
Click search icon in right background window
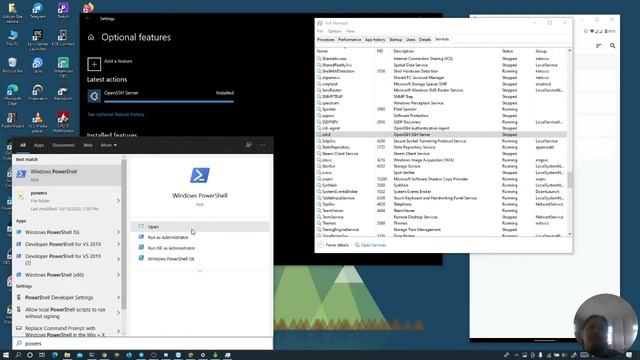[613, 46]
